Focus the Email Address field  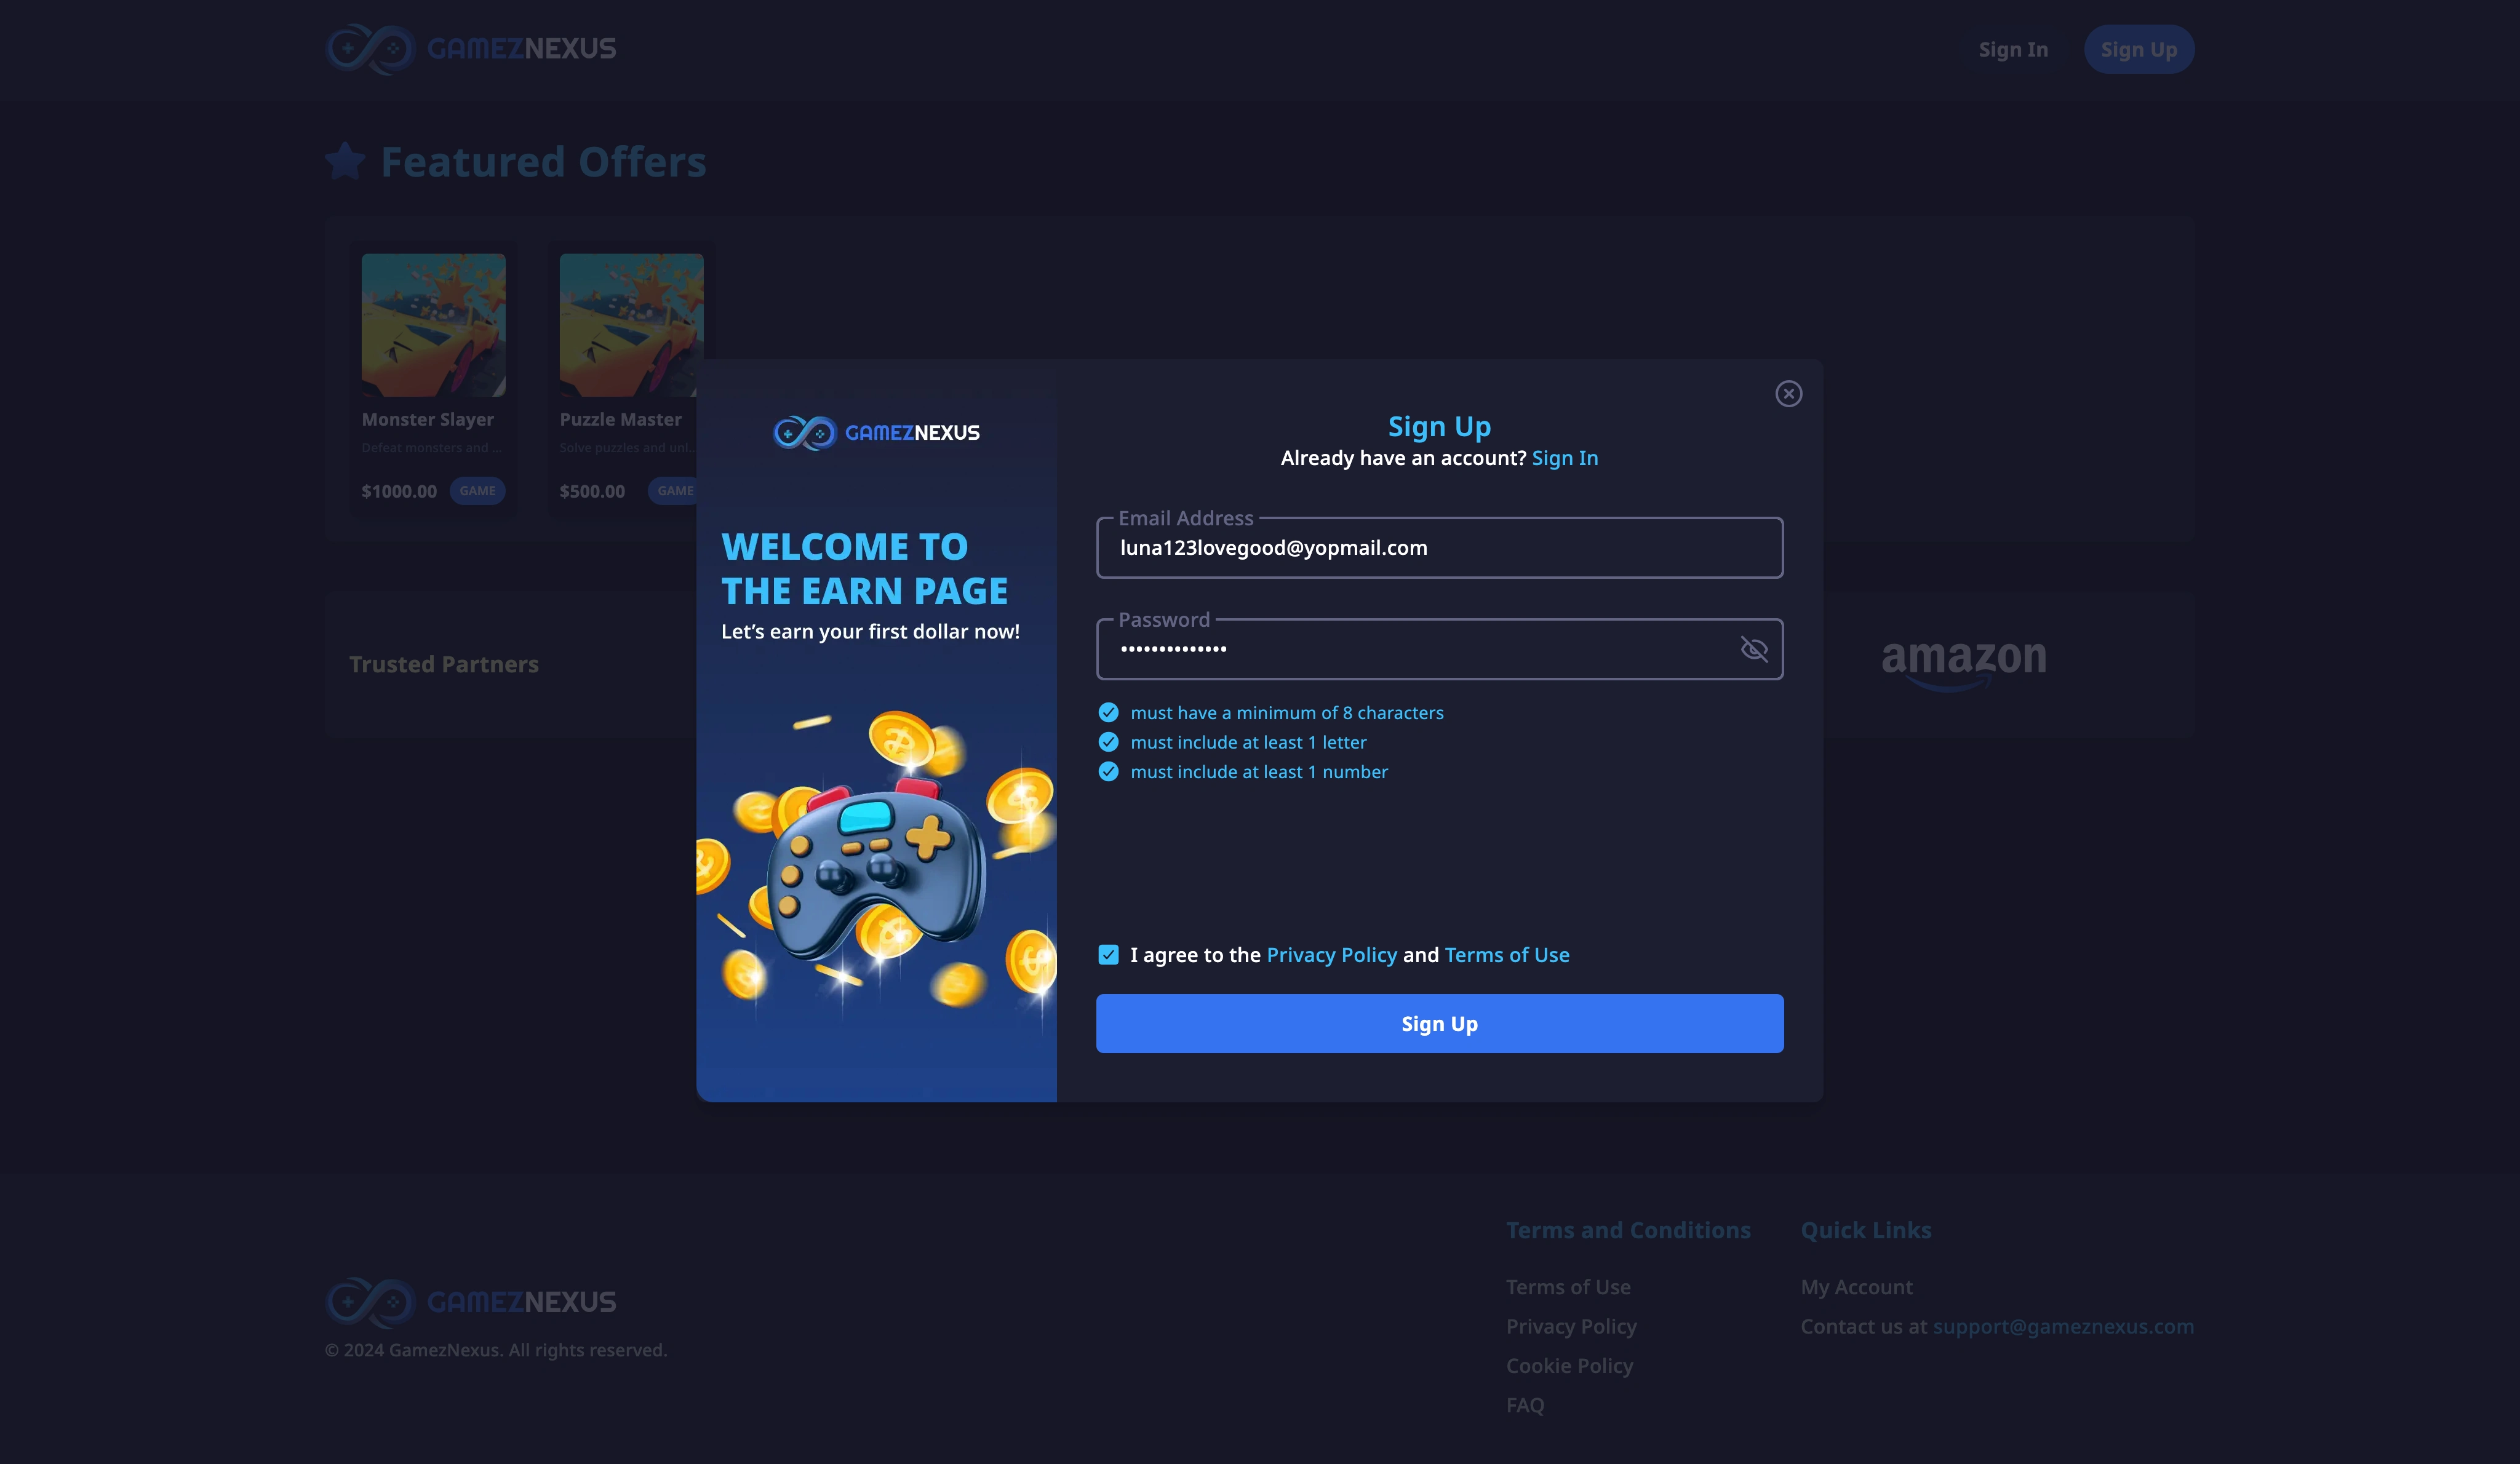1439,548
